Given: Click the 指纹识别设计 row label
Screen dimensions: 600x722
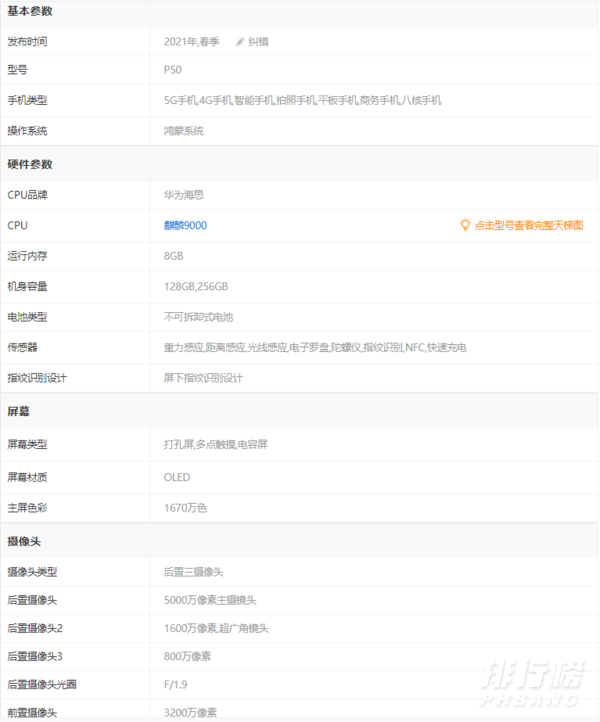Looking at the screenshot, I should point(37,378).
